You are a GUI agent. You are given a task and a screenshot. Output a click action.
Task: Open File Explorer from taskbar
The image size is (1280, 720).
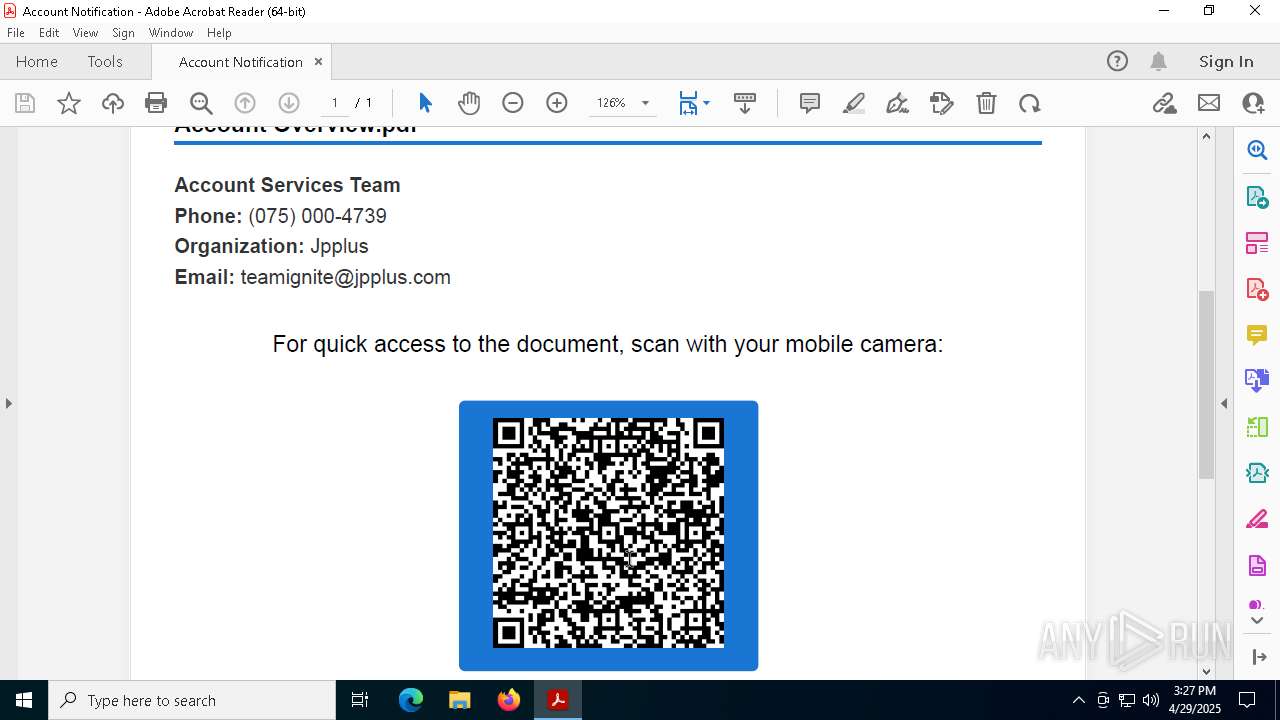460,700
